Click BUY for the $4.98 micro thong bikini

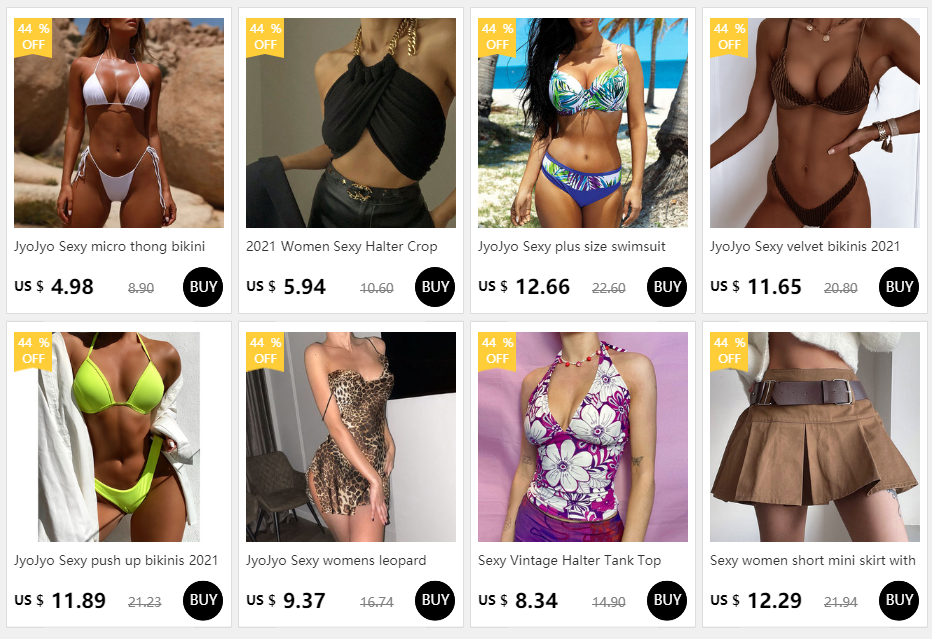click(x=203, y=287)
